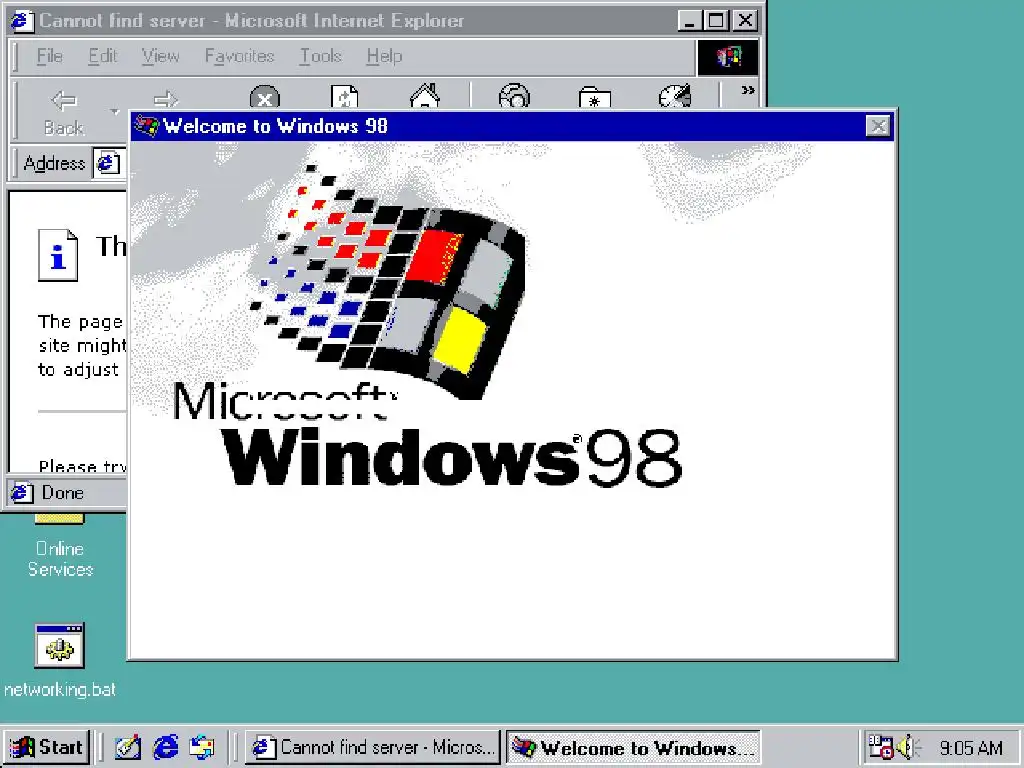Open the Favorites menu in Internet Explorer
Viewport: 1024px width, 768px height.
point(240,56)
